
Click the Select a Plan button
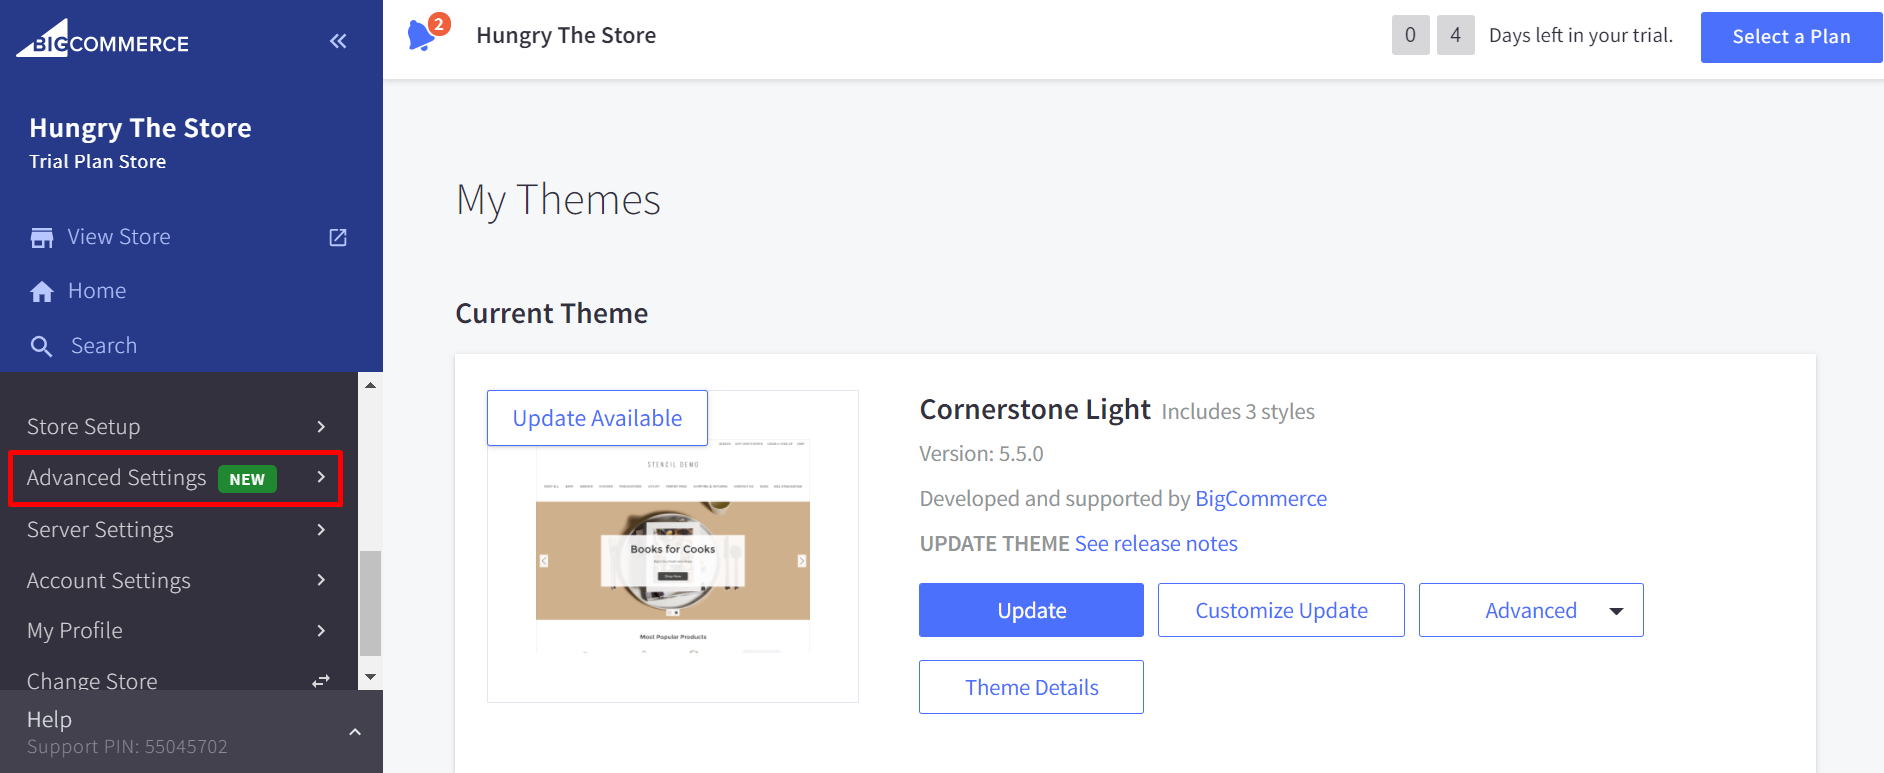coord(1791,37)
